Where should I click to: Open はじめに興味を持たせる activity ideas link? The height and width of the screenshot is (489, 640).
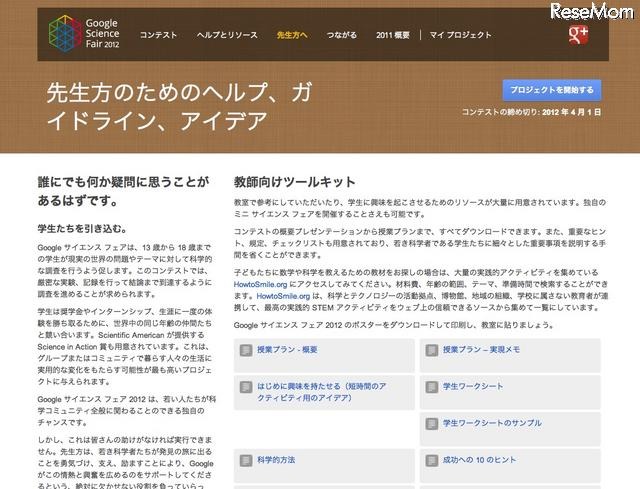[322, 392]
